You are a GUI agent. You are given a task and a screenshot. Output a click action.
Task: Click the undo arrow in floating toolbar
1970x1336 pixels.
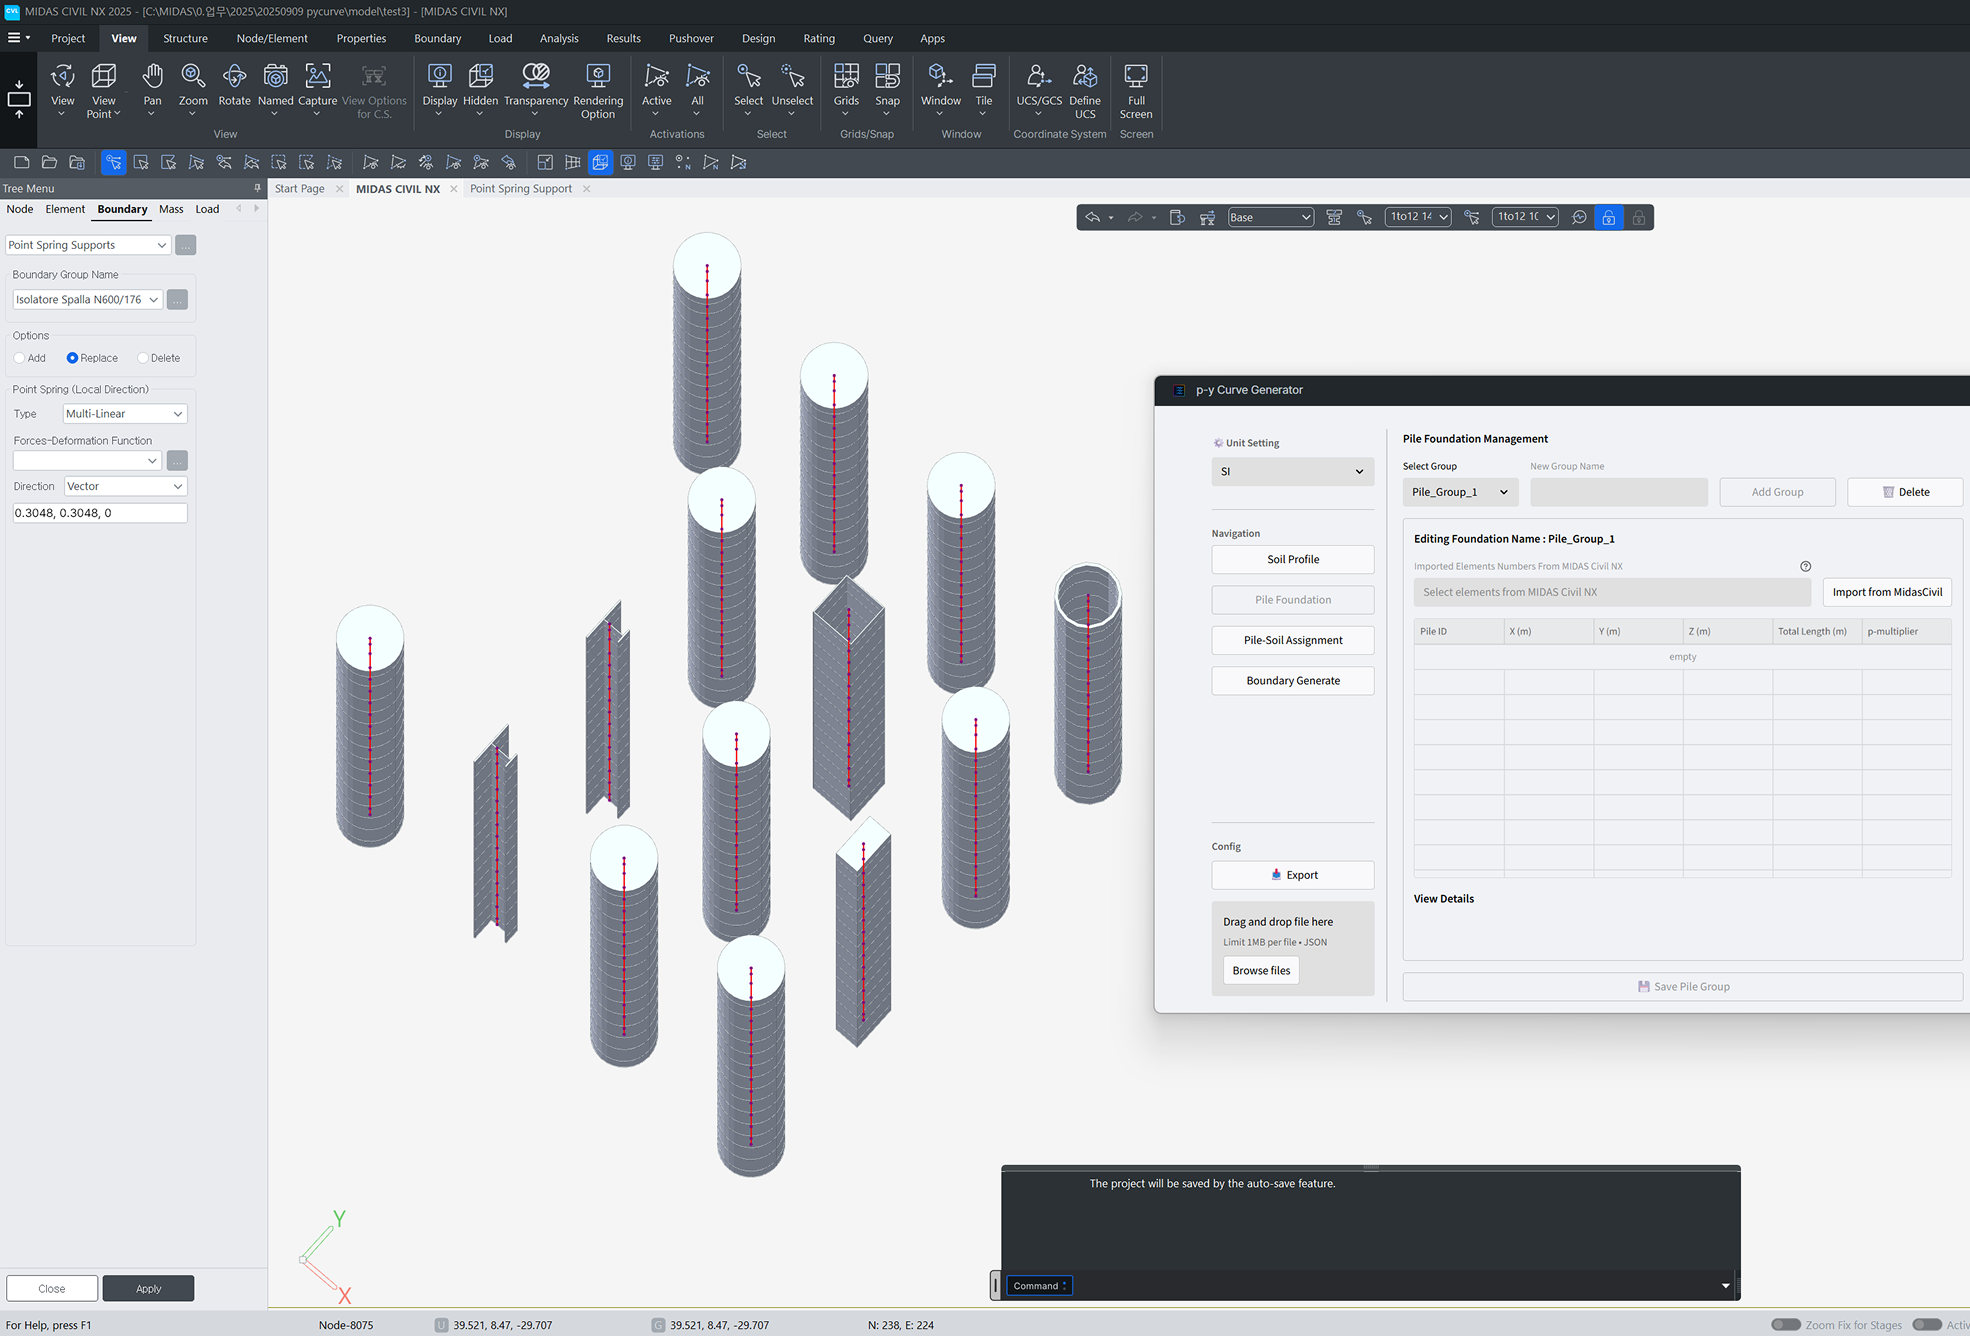[1093, 217]
